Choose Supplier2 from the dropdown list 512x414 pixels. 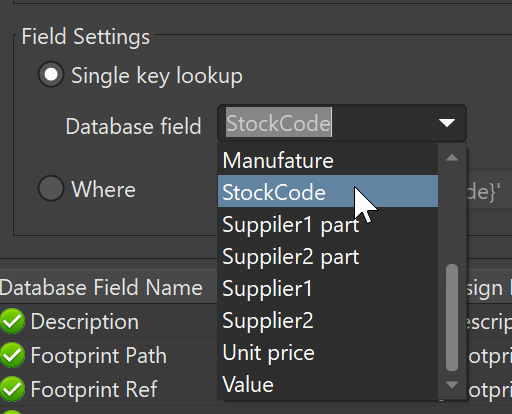pyautogui.click(x=328, y=320)
